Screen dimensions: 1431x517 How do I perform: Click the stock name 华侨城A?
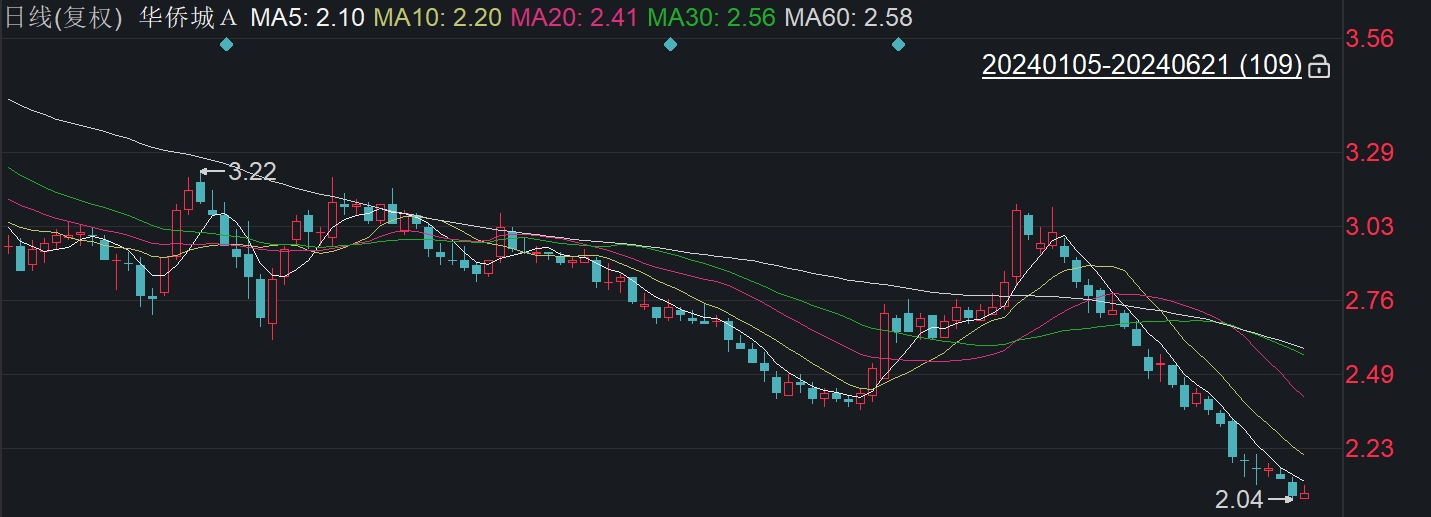[x=189, y=17]
